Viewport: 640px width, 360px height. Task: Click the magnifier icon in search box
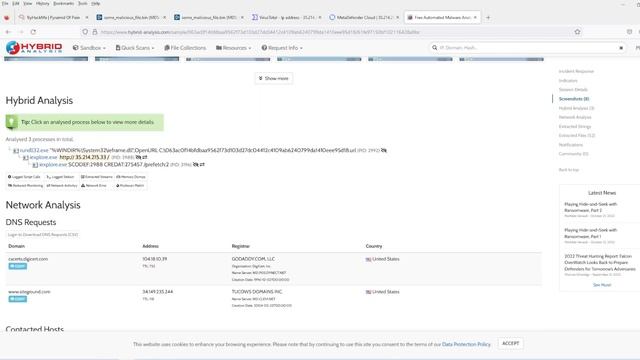(x=434, y=48)
